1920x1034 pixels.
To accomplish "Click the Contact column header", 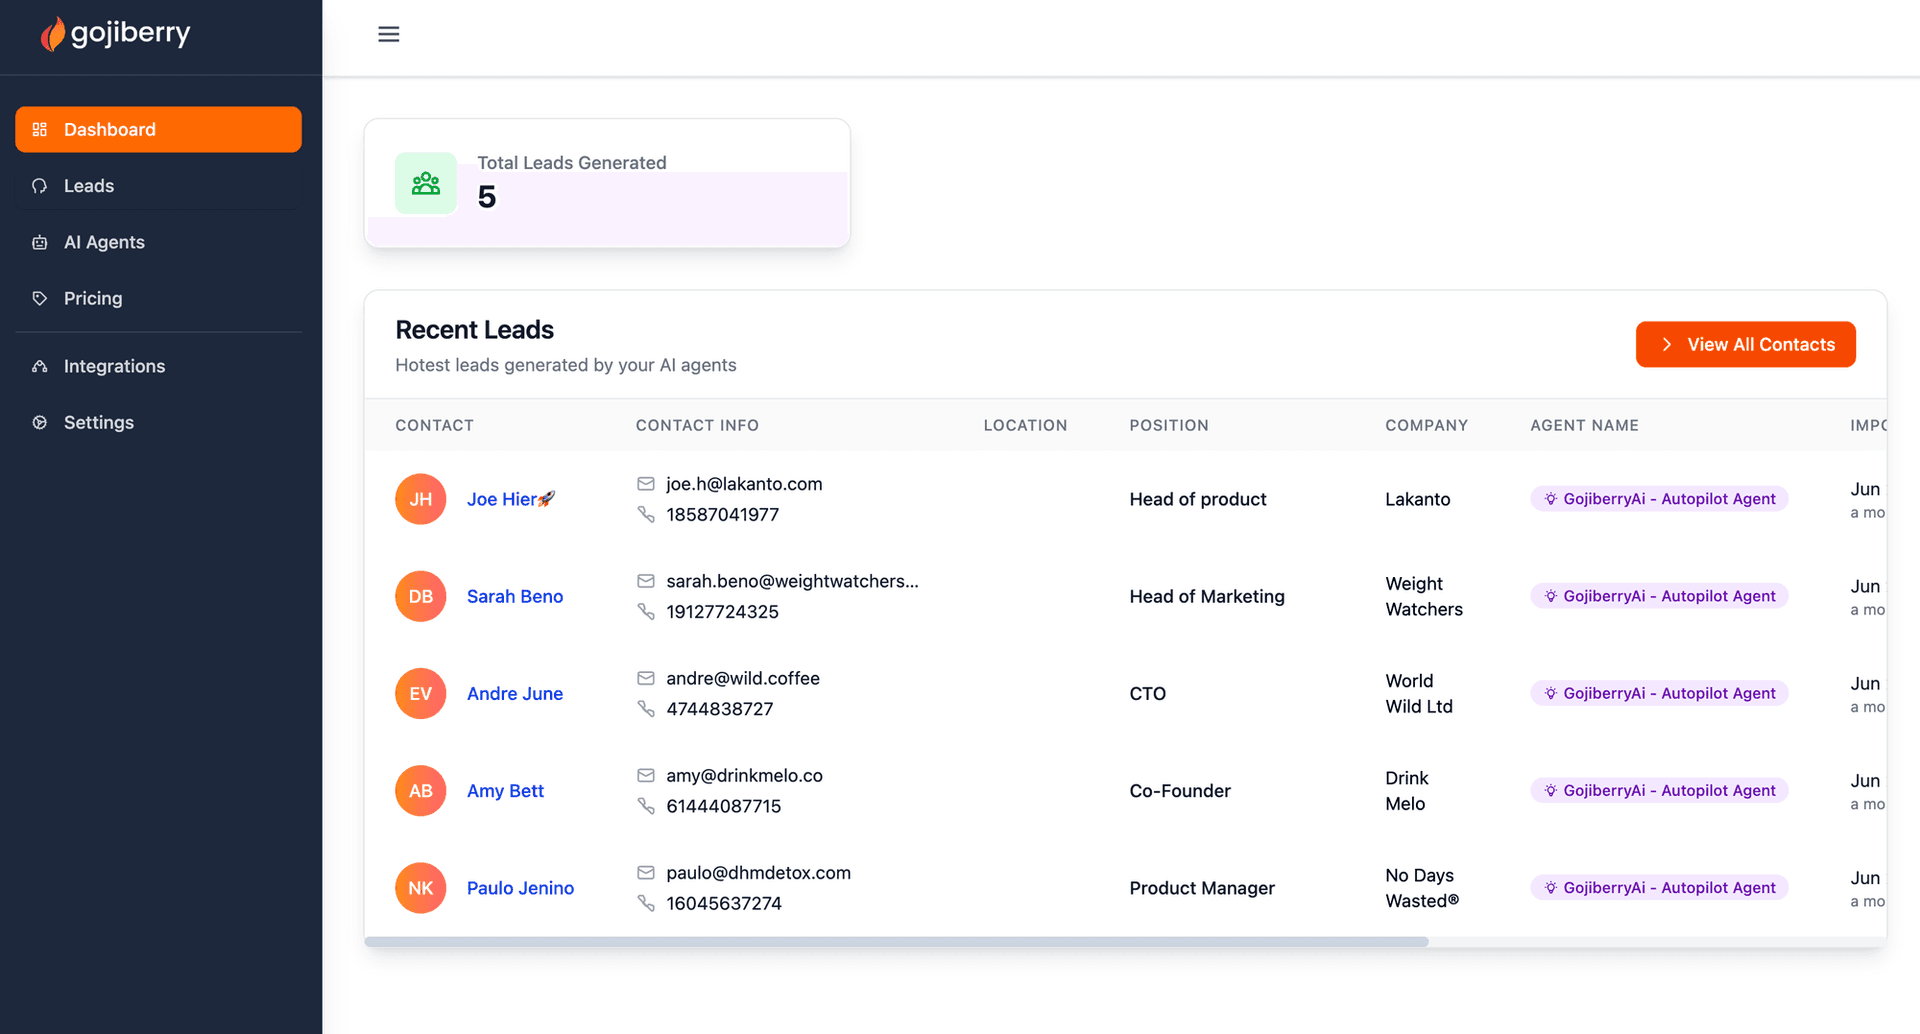I will coord(434,425).
